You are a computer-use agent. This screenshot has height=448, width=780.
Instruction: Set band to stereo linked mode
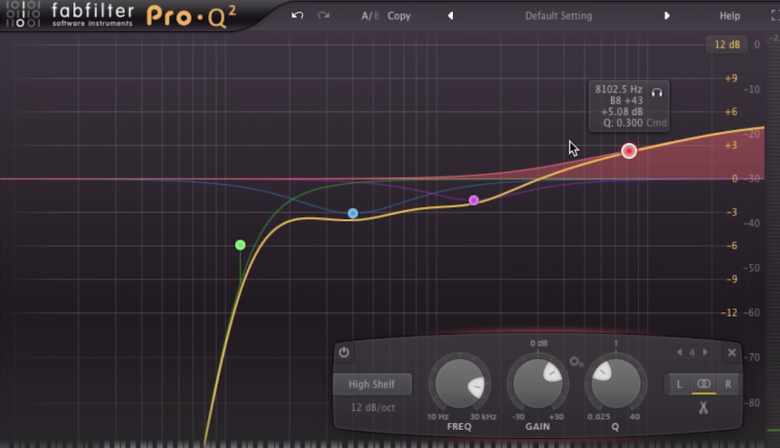coord(703,384)
